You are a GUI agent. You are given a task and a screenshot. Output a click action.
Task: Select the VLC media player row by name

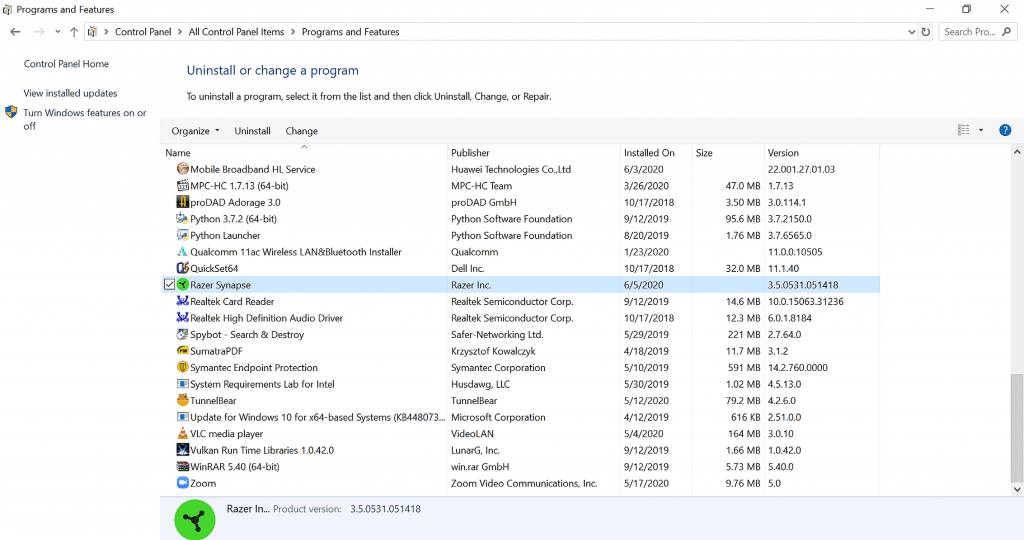(x=226, y=434)
